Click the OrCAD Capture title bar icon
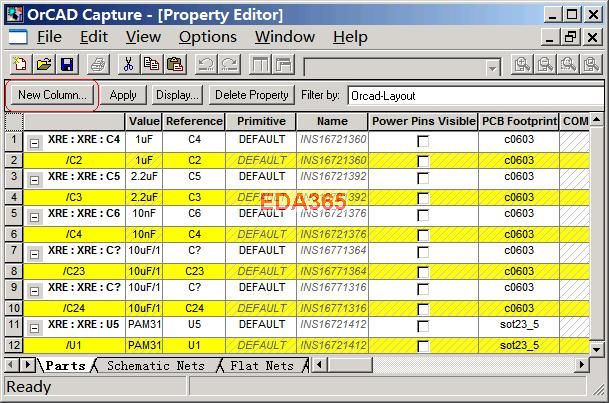 point(14,14)
